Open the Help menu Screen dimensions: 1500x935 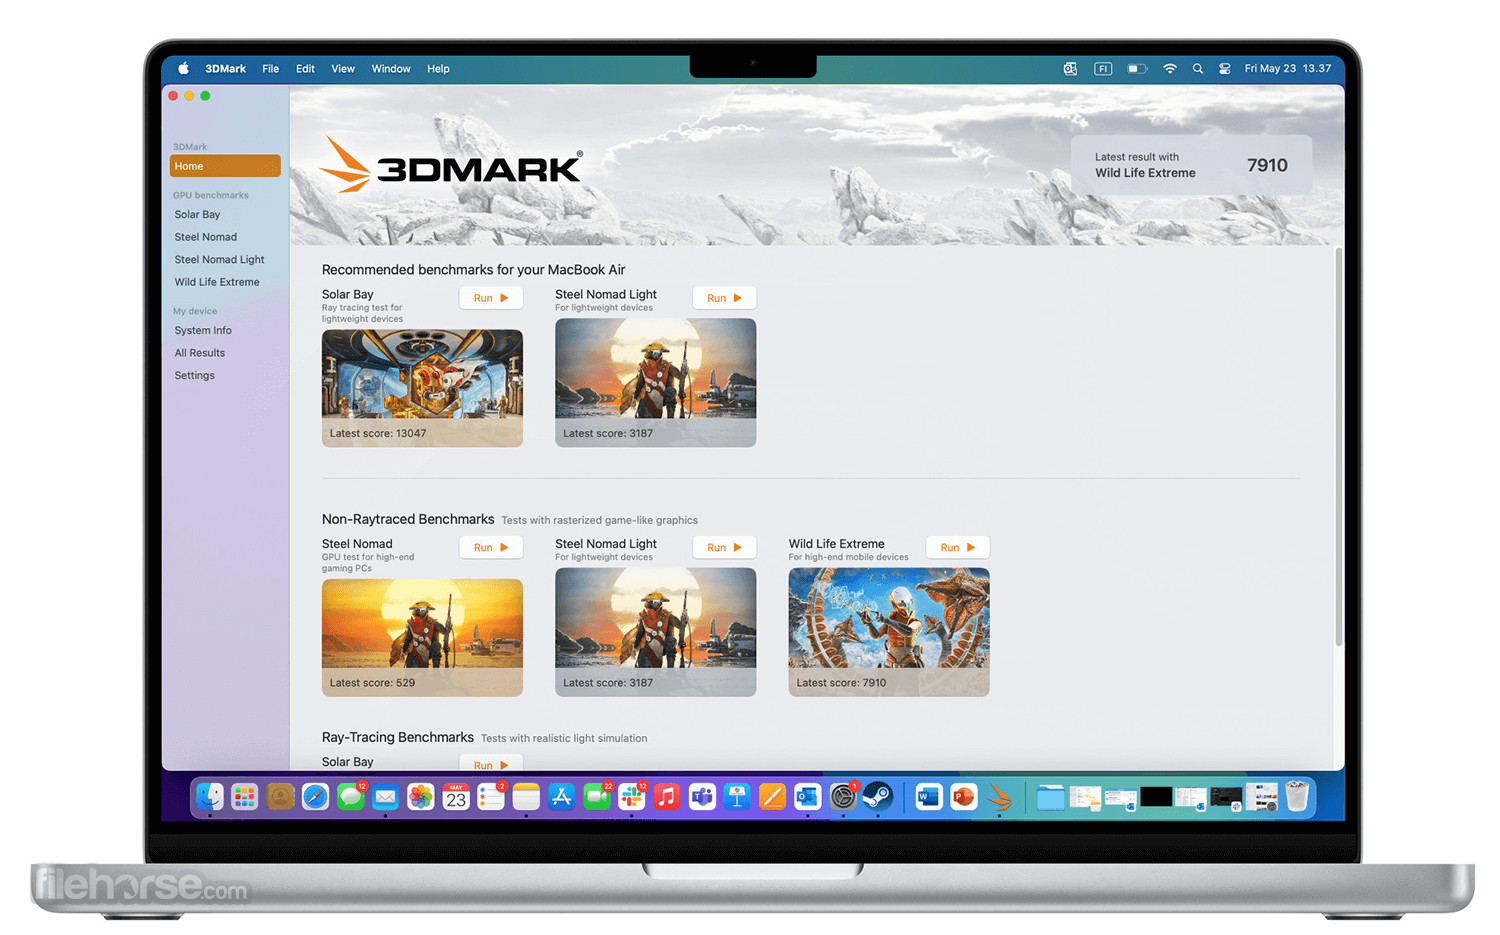pyautogui.click(x=438, y=69)
